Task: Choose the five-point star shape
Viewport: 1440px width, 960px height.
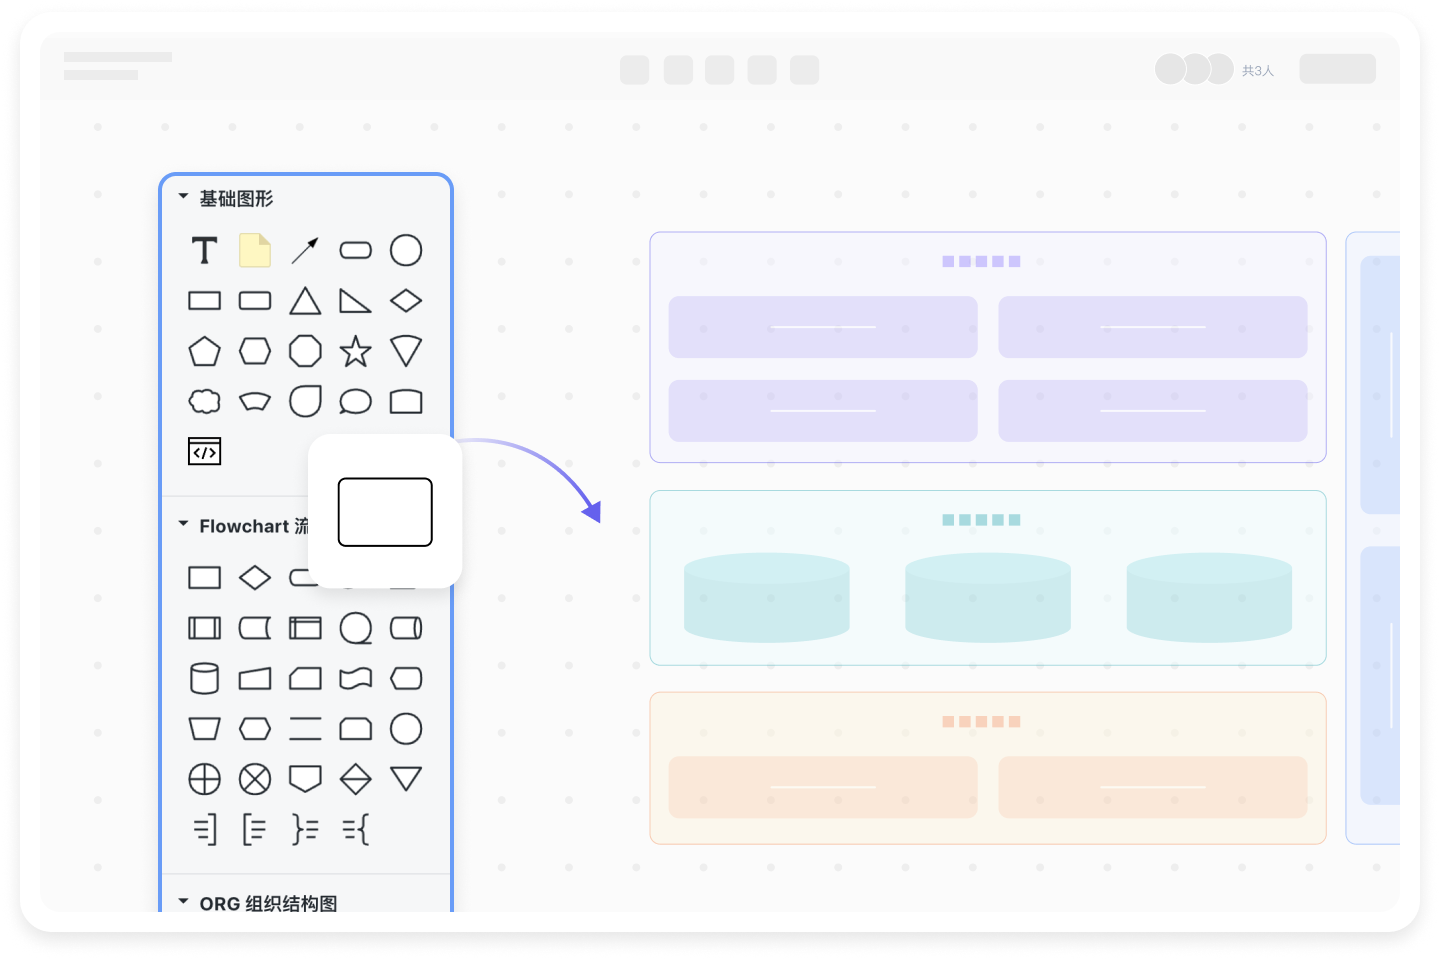Action: (355, 351)
